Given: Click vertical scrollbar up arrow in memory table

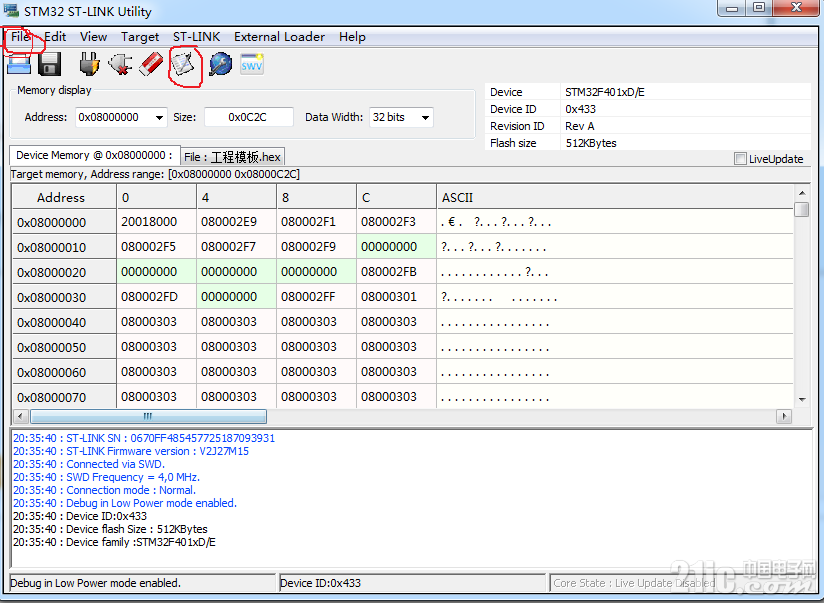Looking at the screenshot, I should pos(801,193).
